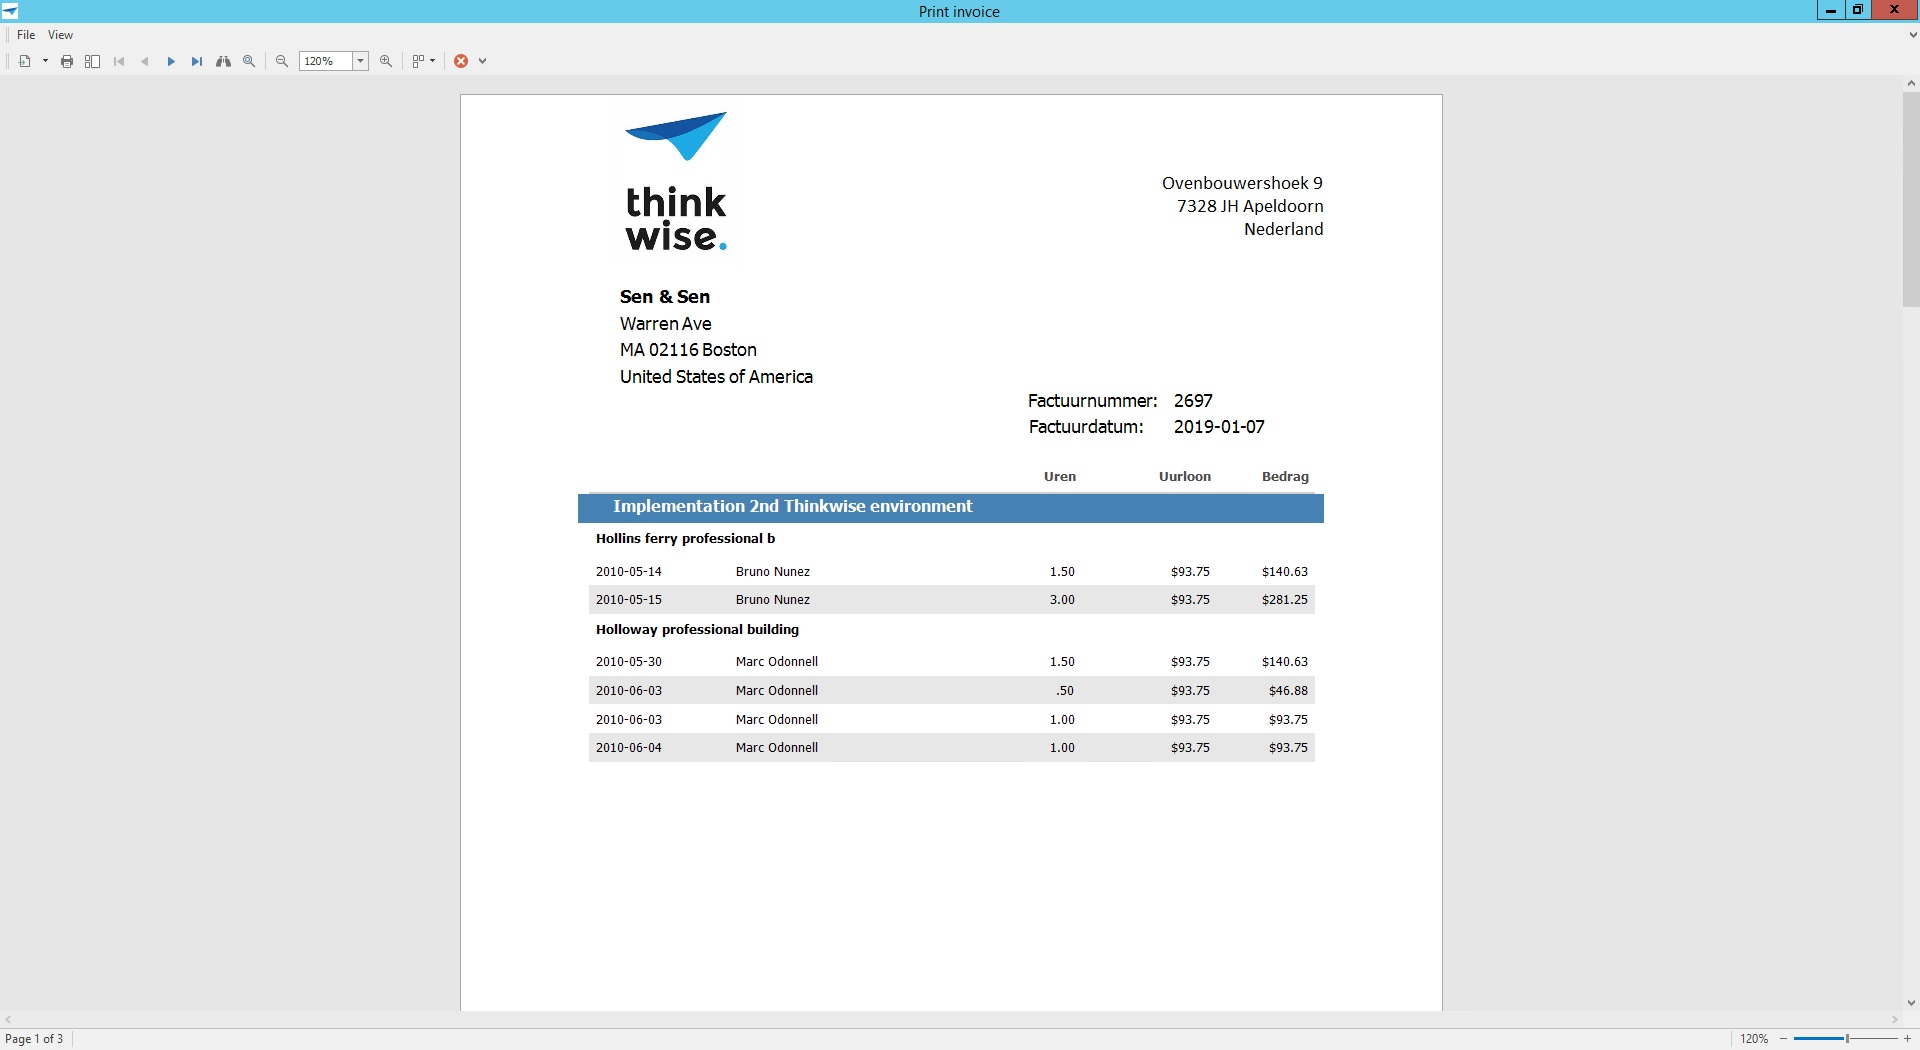Click the zoom in toolbar icon
The width and height of the screenshot is (1920, 1050).
pyautogui.click(x=386, y=61)
